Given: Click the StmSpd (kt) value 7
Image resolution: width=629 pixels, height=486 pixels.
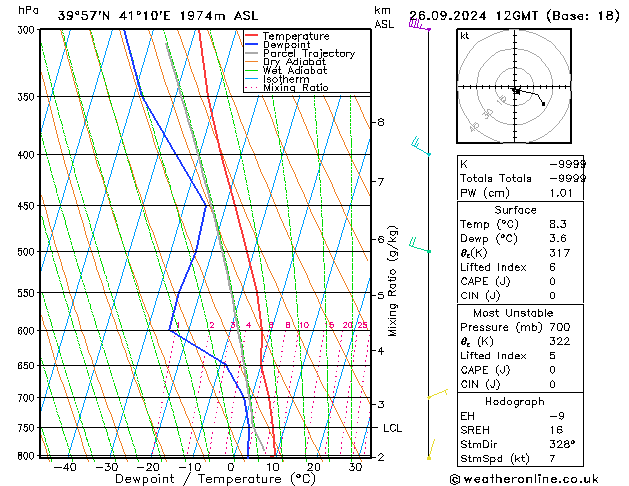Looking at the screenshot, I should tap(553, 458).
